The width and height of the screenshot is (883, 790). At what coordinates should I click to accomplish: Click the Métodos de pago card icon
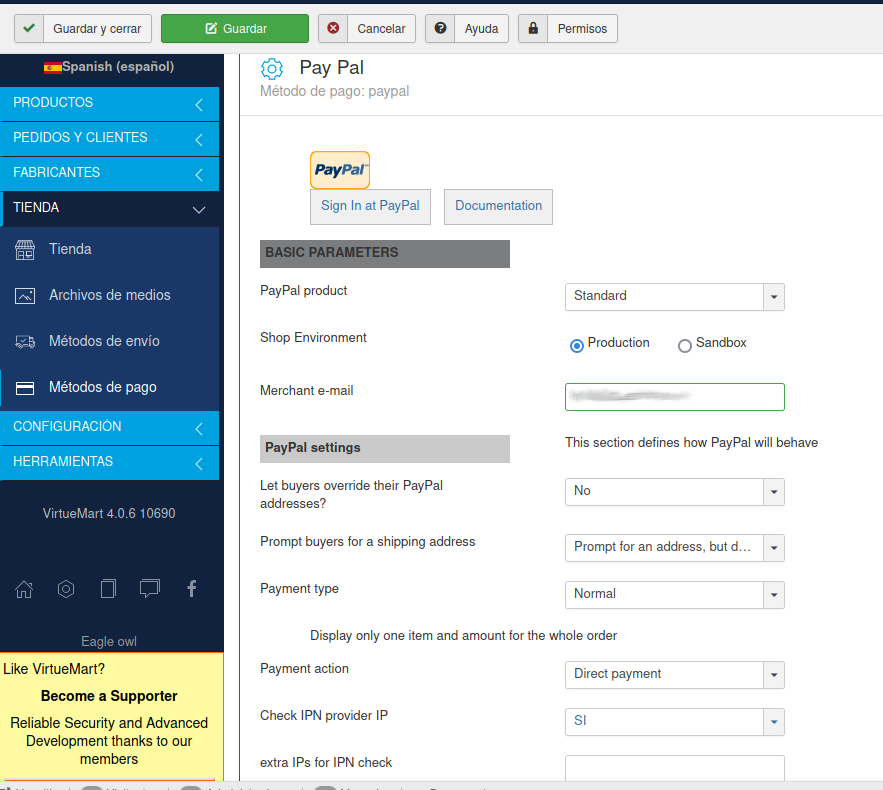coord(25,388)
